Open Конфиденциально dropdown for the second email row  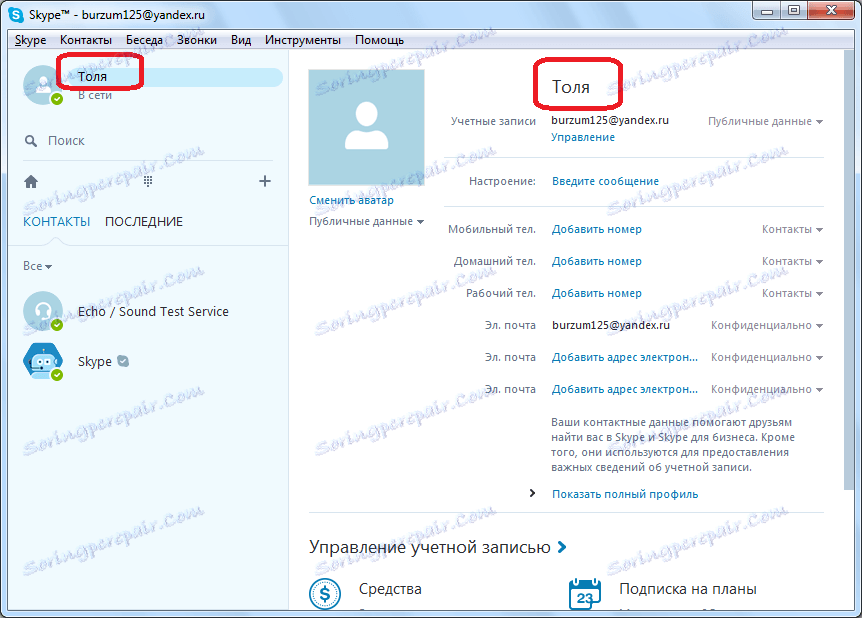pyautogui.click(x=767, y=357)
